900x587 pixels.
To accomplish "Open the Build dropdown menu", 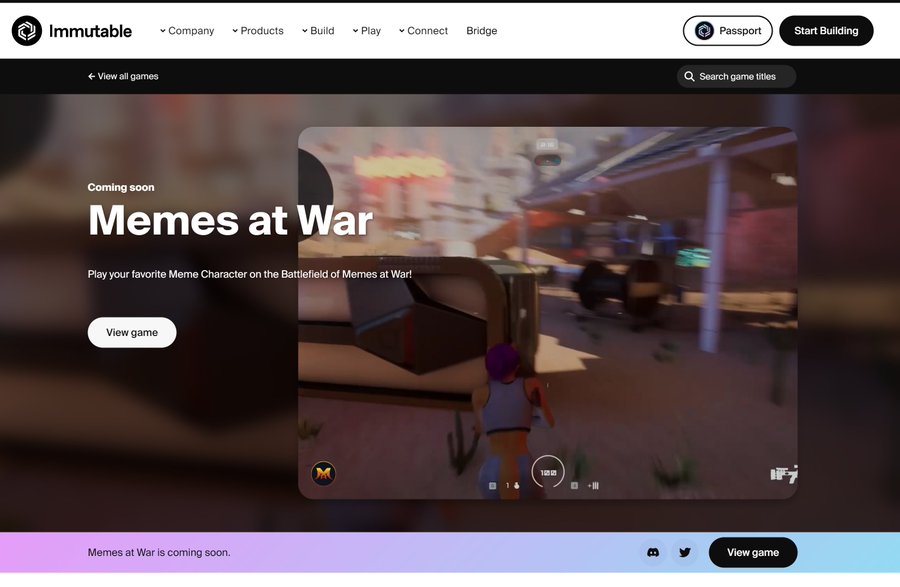I will pyautogui.click(x=322, y=30).
